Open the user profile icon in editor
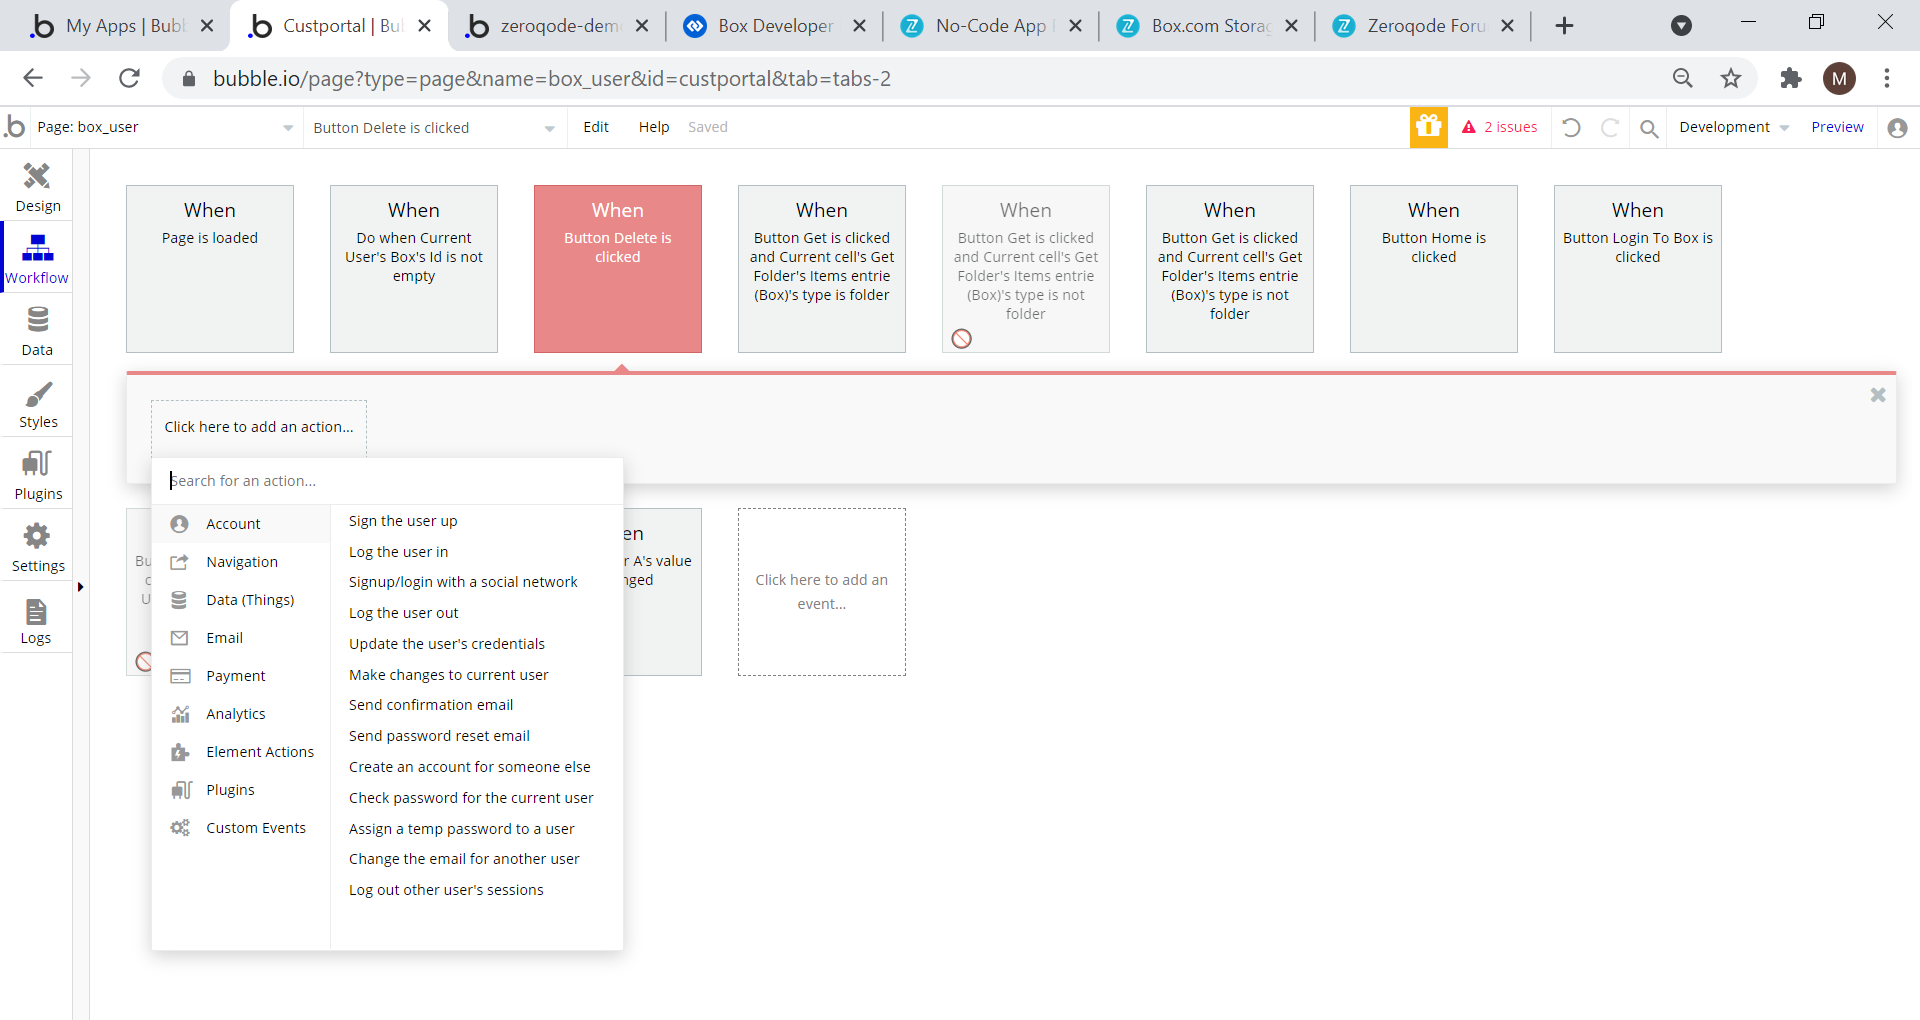 click(1897, 128)
